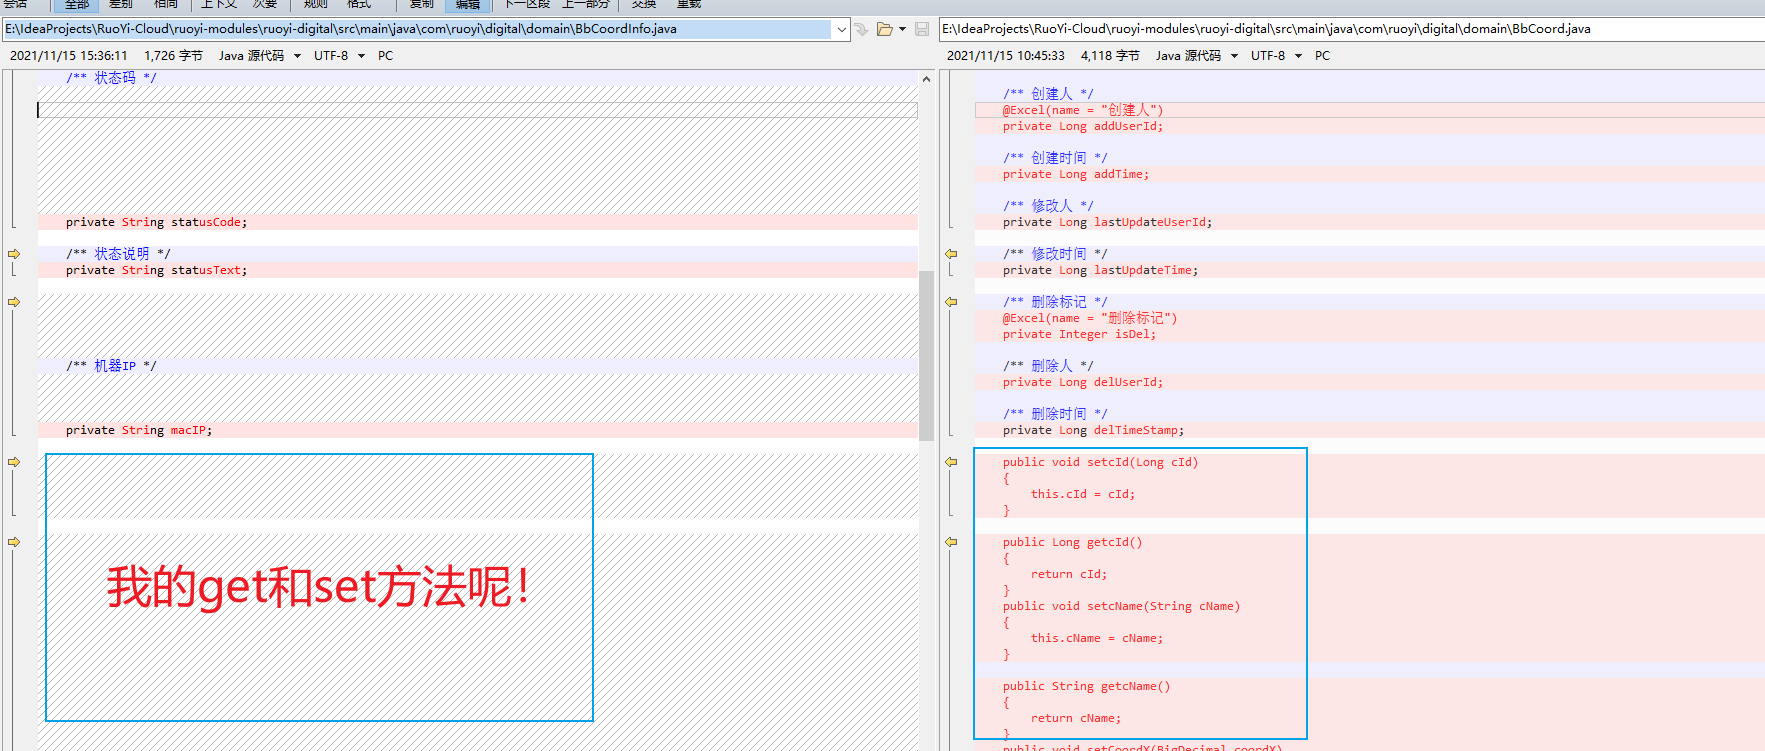Open left pane Java 源代码 file format dropdown
Viewport: 1765px width, 751px height.
[x=297, y=56]
